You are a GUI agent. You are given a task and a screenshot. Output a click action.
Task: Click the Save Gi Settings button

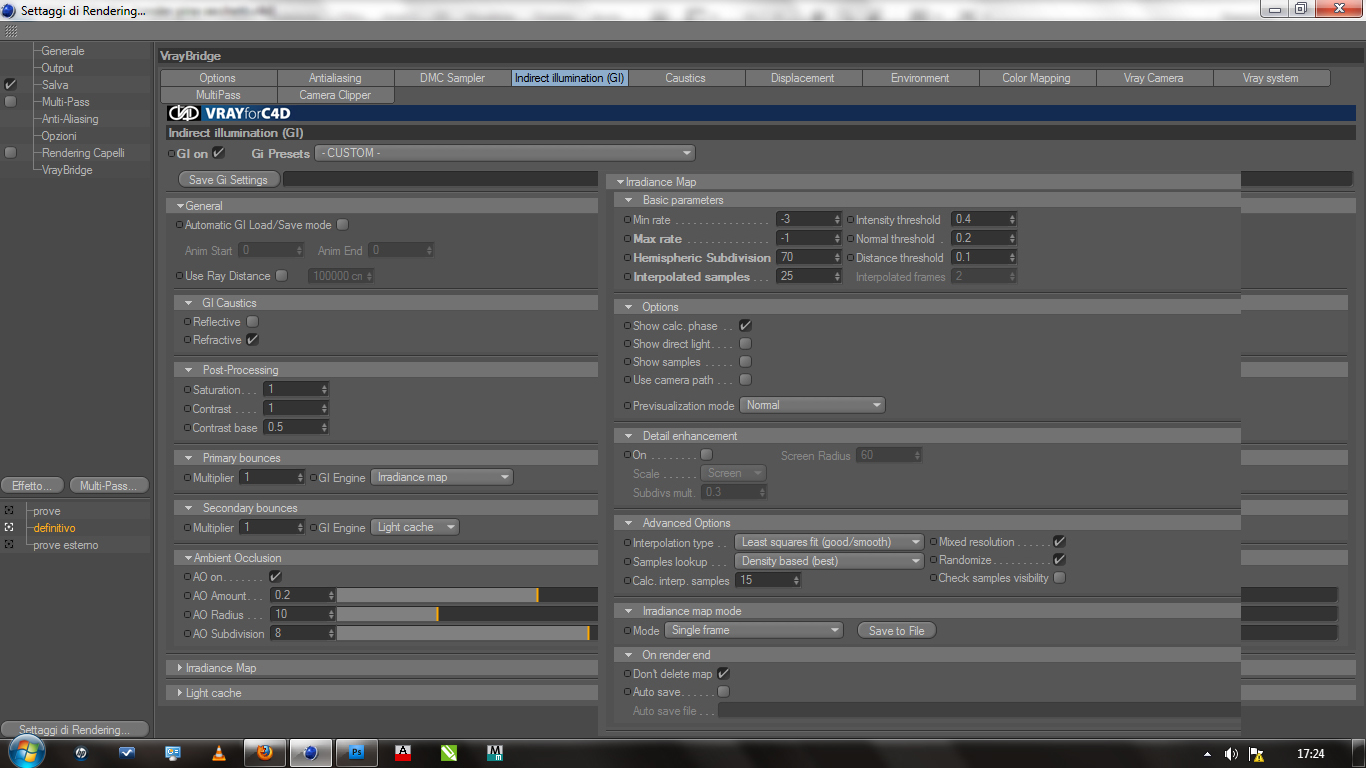(x=228, y=180)
